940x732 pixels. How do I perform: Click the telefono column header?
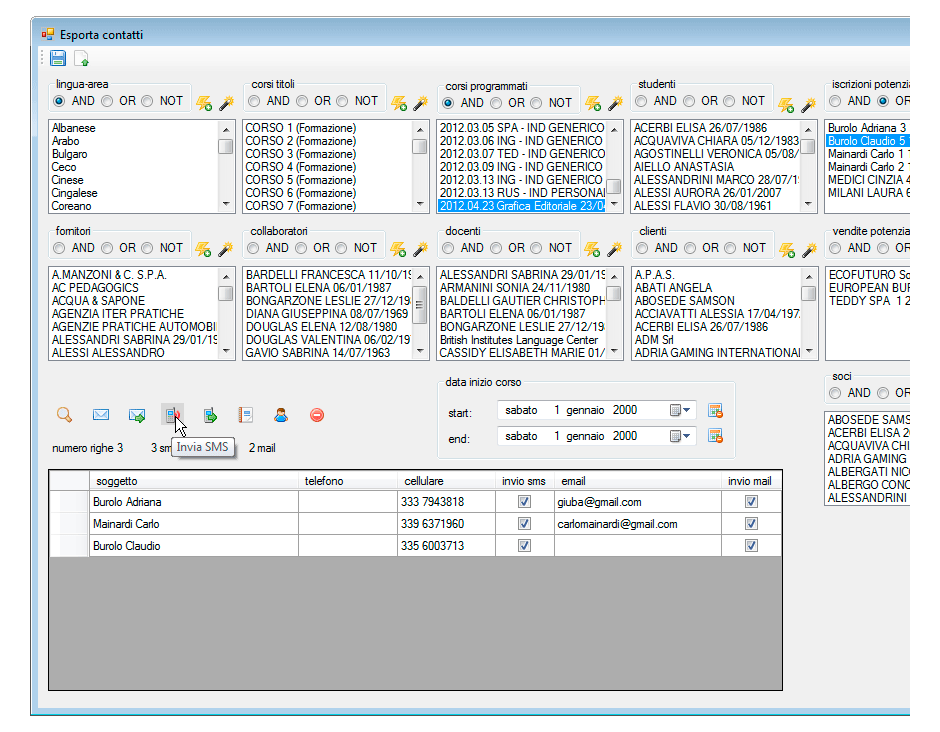[348, 481]
